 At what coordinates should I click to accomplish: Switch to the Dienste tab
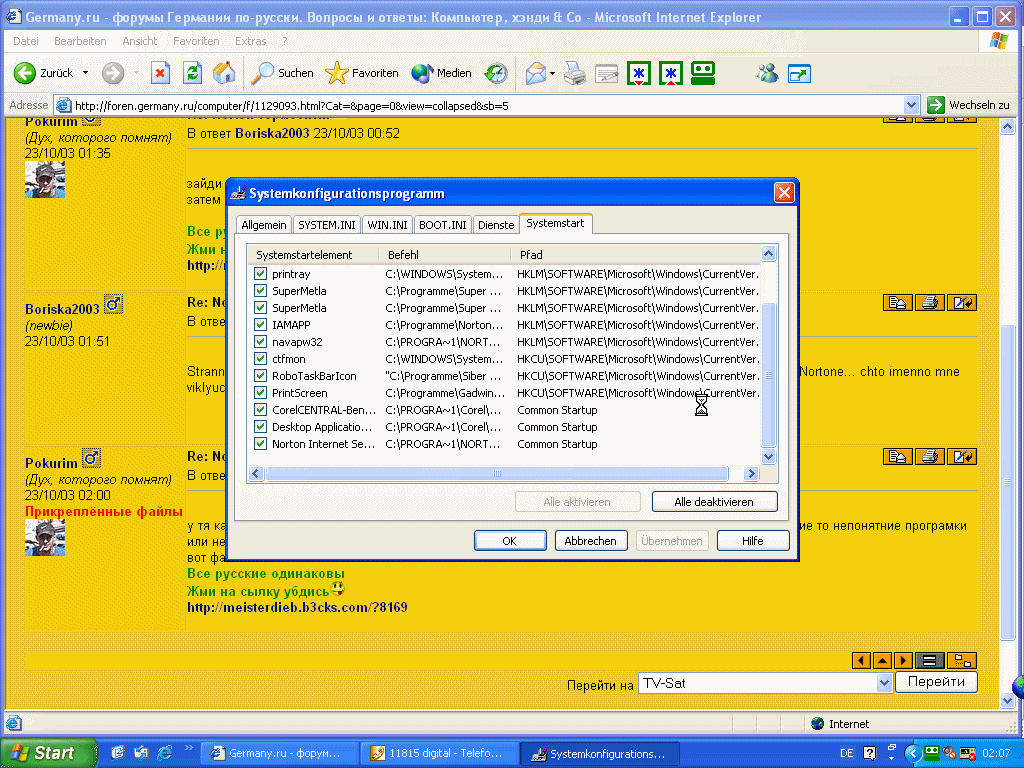click(x=496, y=225)
